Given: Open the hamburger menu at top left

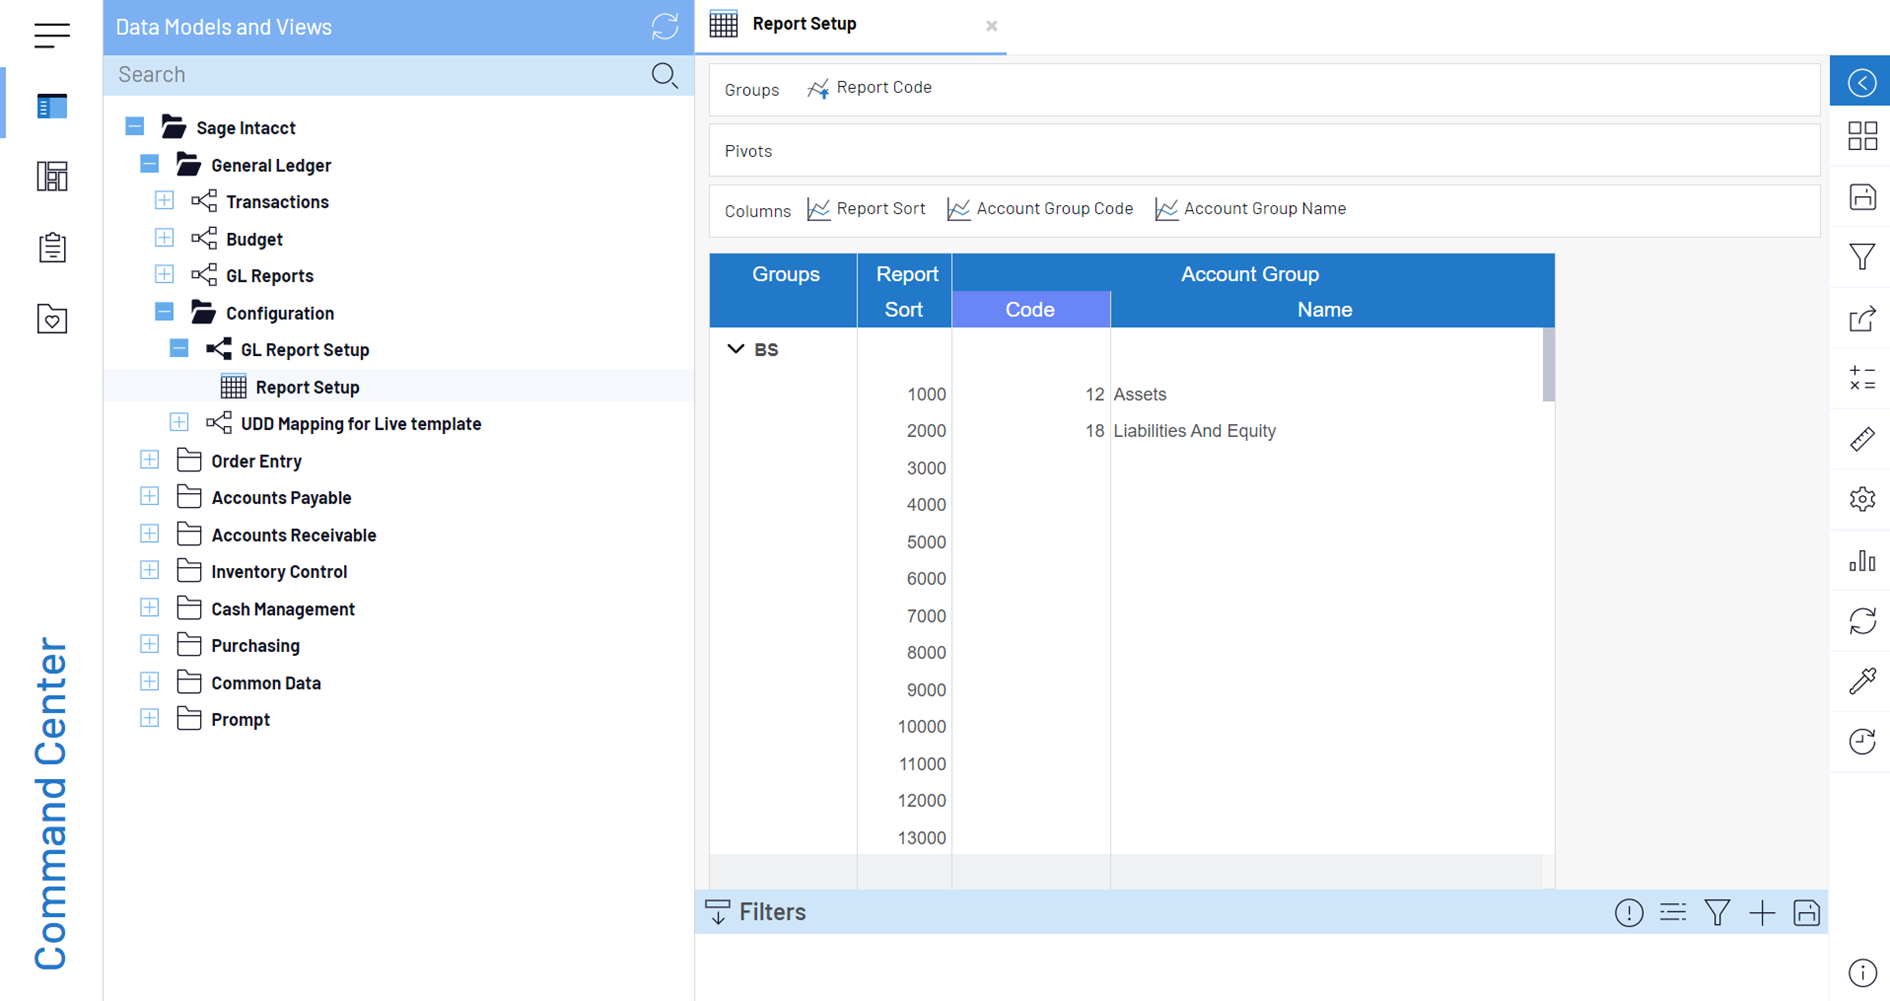Looking at the screenshot, I should 52,35.
